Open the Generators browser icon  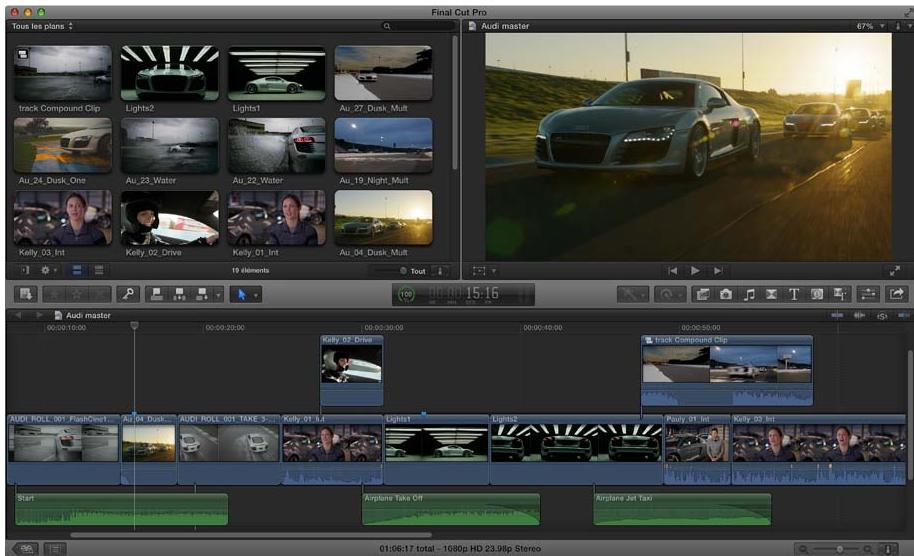click(x=817, y=294)
